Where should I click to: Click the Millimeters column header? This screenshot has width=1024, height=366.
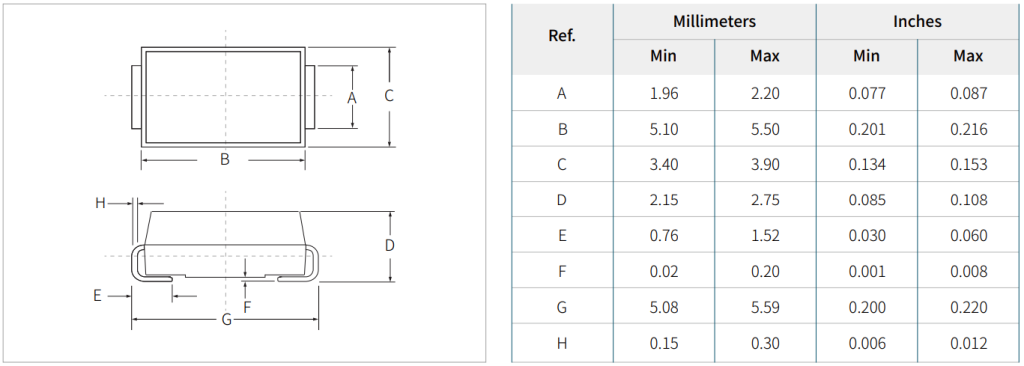pos(714,22)
